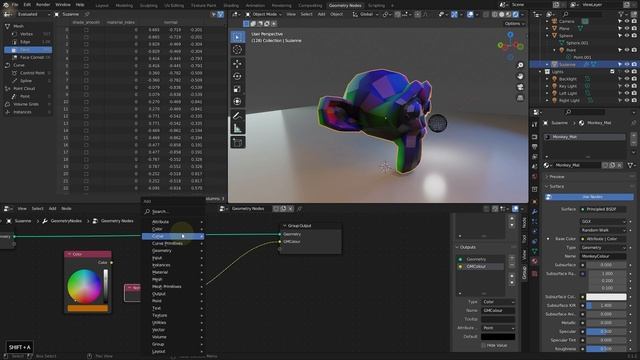Screen dimensions: 640x360
Task: Choose the Annotate tool in viewport toolbar
Action: [x=237, y=116]
